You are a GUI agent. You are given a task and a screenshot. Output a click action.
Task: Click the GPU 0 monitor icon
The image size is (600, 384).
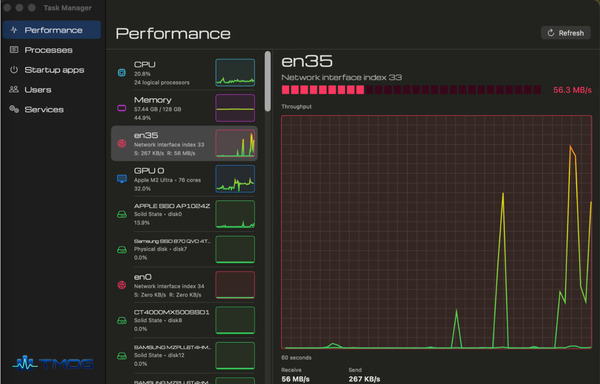[x=122, y=179]
